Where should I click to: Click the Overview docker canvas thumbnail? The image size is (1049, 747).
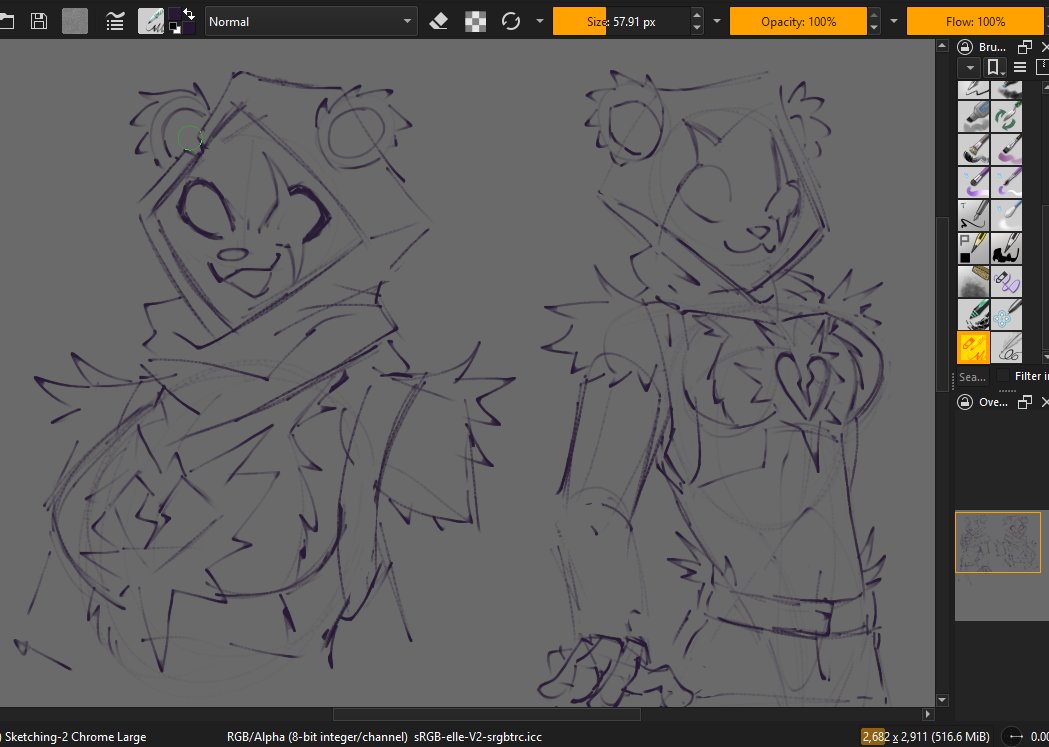(x=997, y=542)
